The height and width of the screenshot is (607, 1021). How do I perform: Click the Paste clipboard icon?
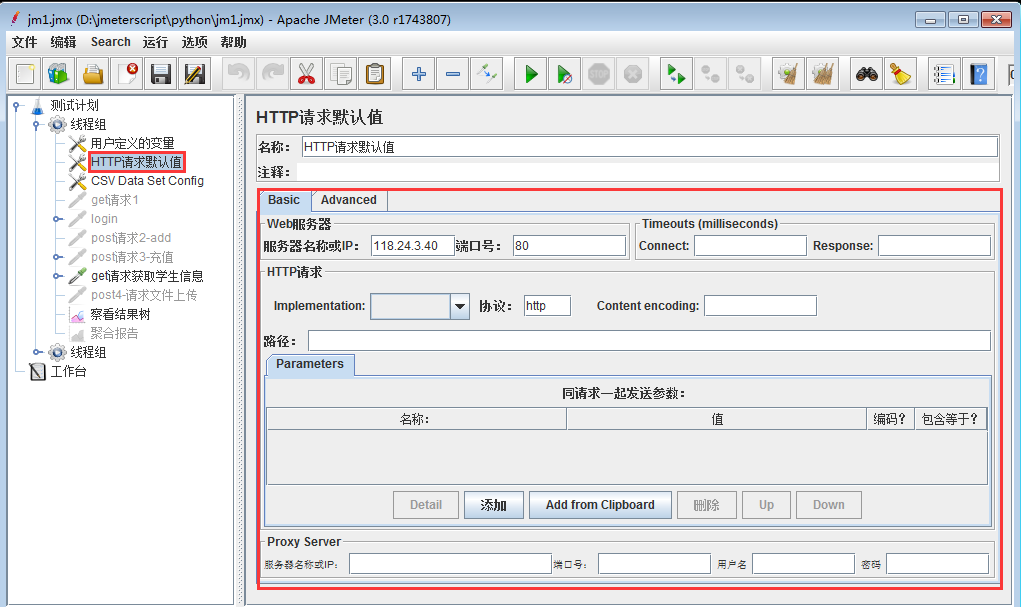[374, 74]
